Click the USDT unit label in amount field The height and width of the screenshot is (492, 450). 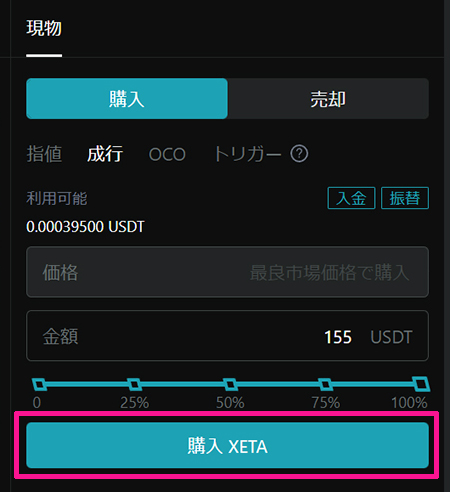391,337
